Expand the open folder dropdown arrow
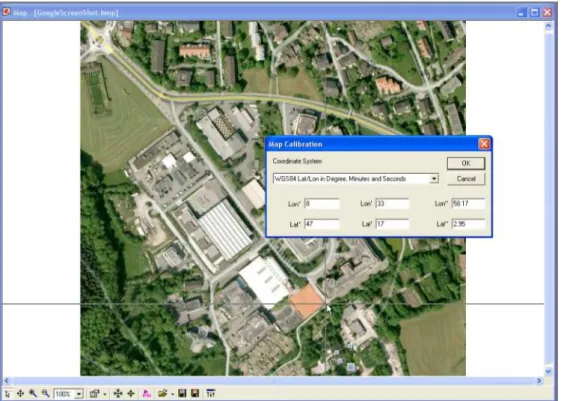This screenshot has height=401, width=561. pos(172,394)
